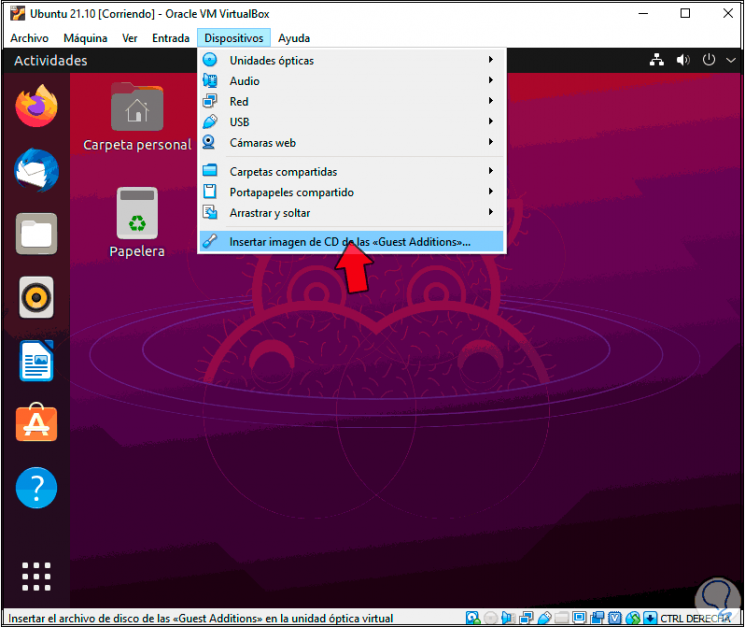Open the Papelera trash desktop icon
The image size is (745, 627).
(137, 222)
